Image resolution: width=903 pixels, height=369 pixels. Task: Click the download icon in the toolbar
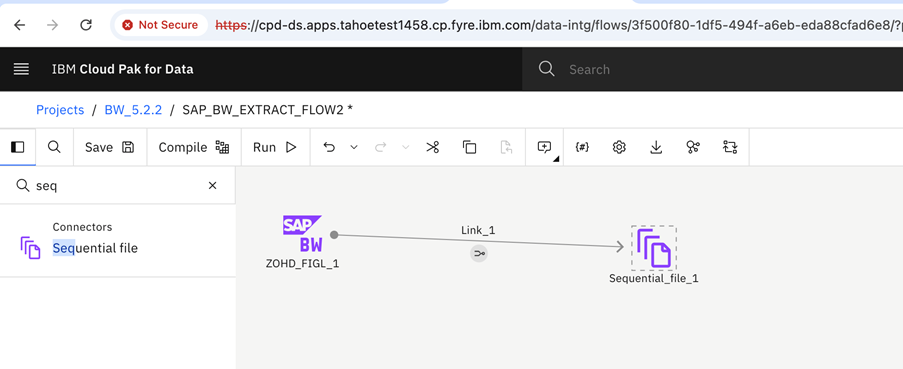coord(656,147)
